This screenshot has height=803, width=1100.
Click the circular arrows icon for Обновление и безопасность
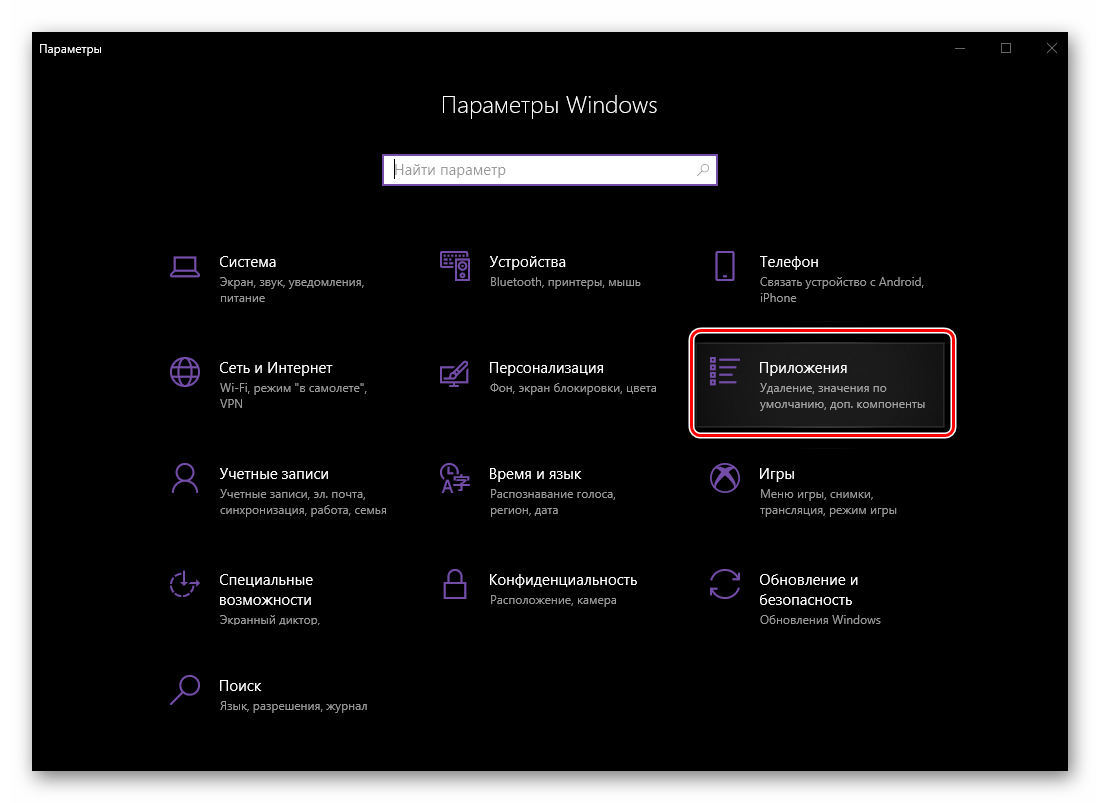coord(725,584)
